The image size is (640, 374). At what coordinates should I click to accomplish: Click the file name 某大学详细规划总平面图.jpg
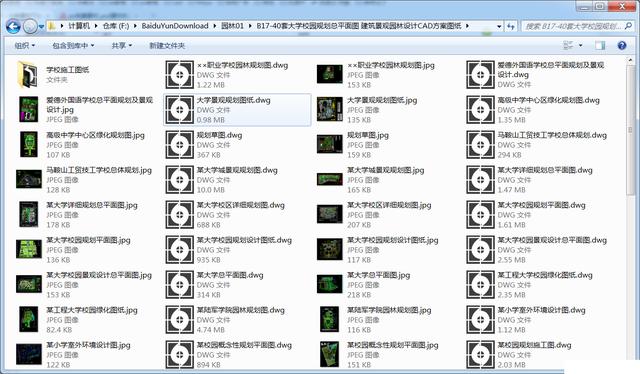pos(92,205)
